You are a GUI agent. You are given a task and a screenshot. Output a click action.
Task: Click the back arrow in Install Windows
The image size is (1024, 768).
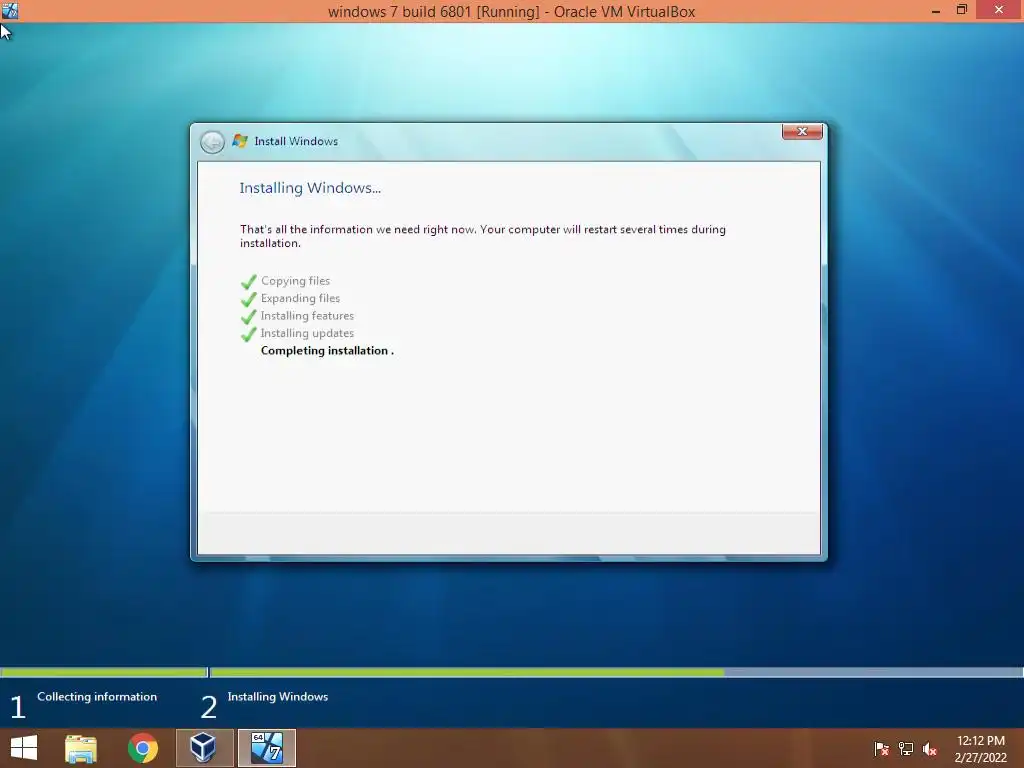(x=212, y=142)
